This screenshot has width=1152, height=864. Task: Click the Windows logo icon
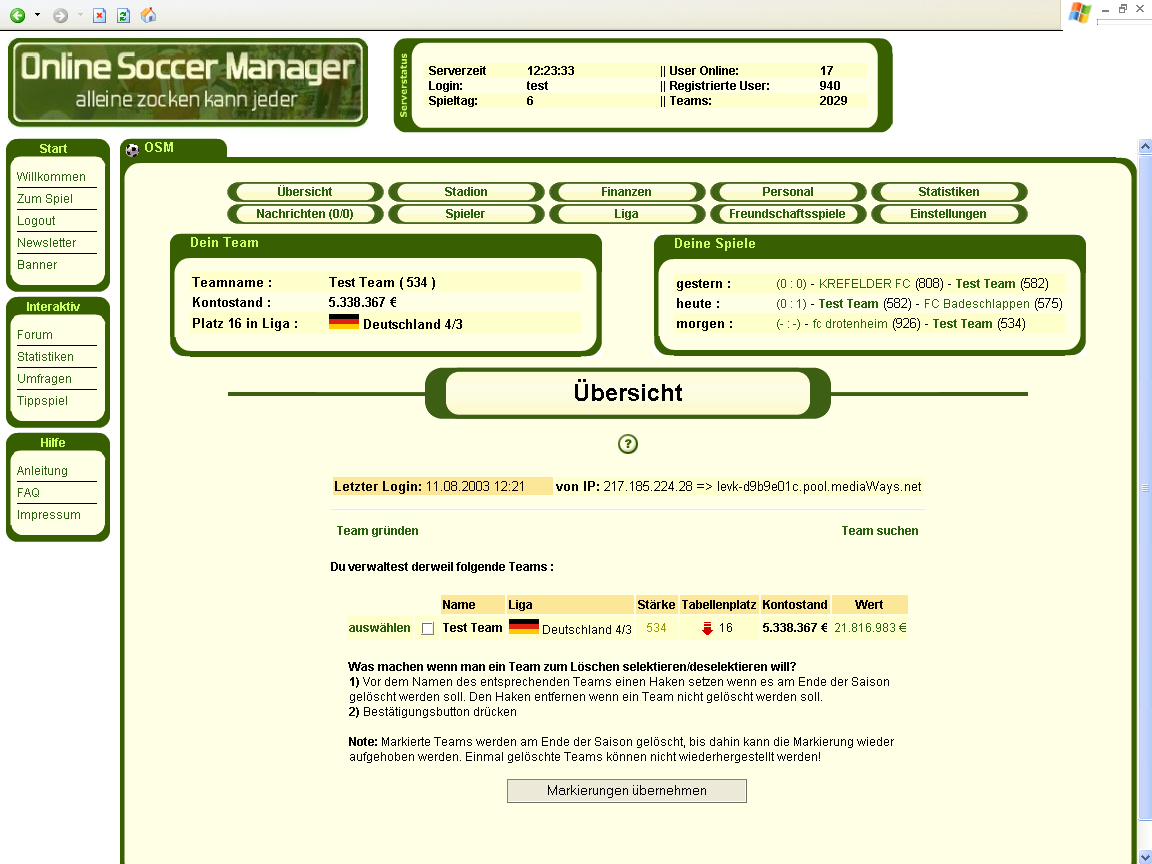pos(1079,13)
